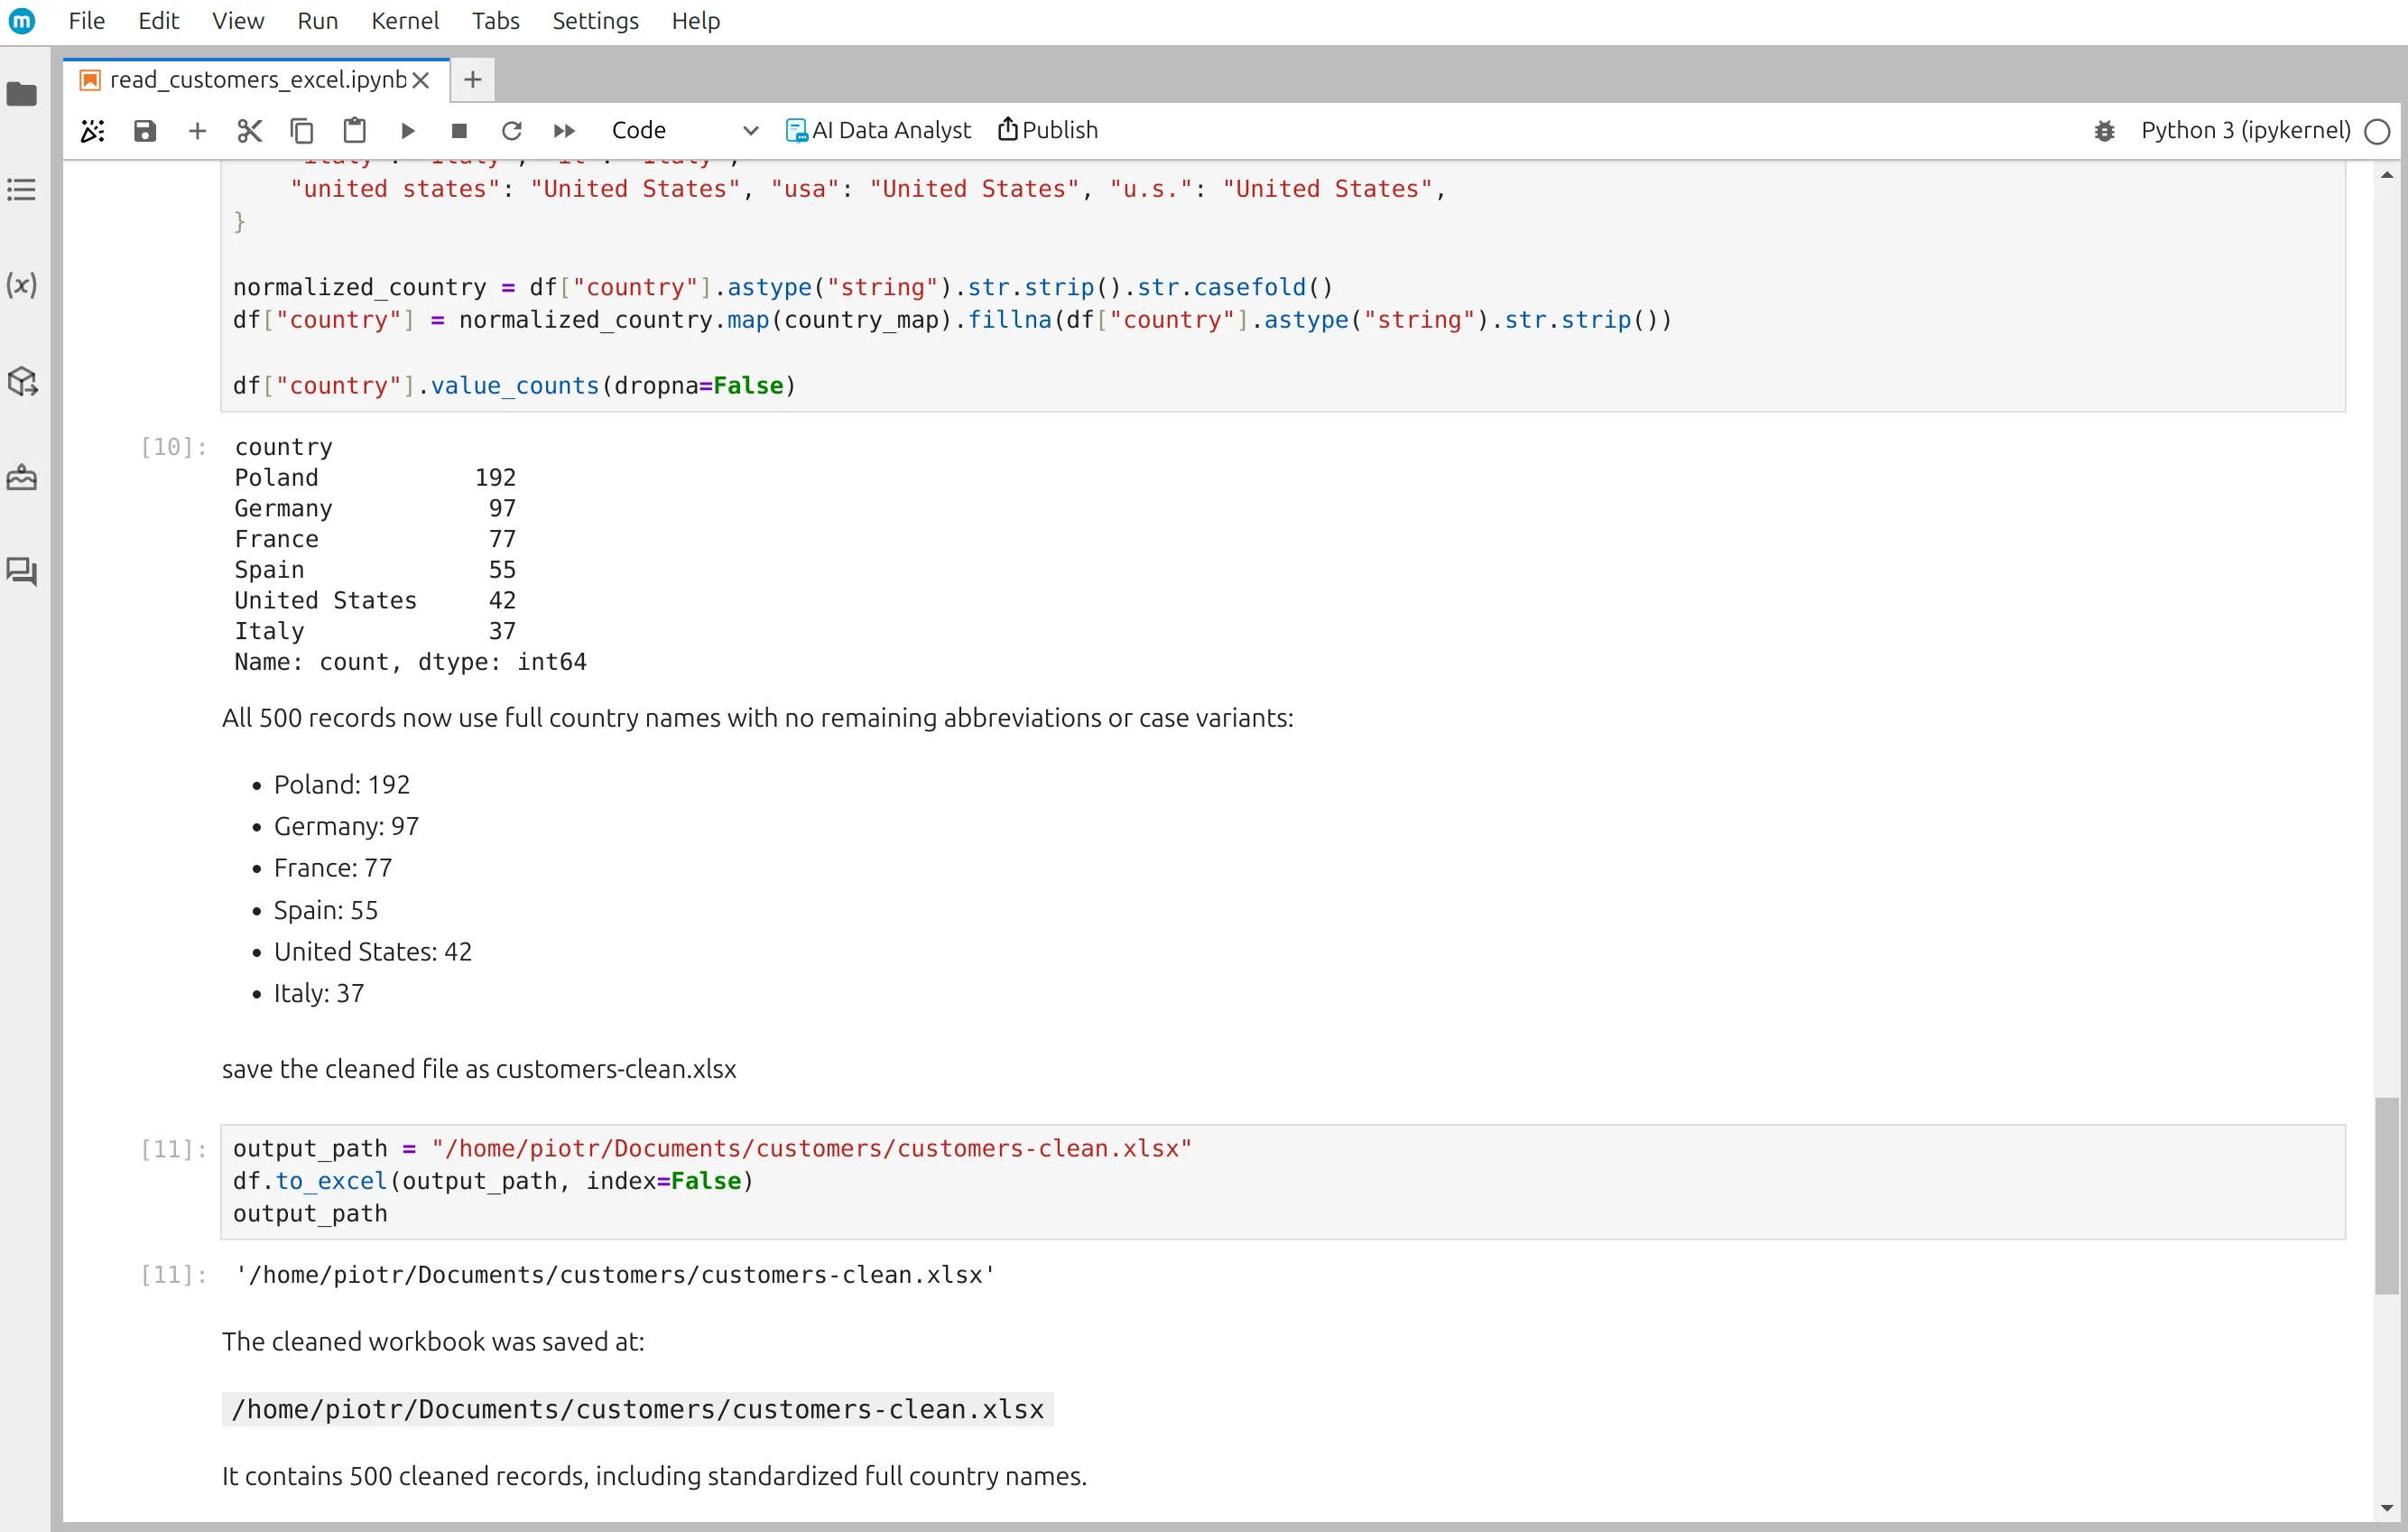Screen dimensions: 2408x1532
Task: Cut the selected cell with scissors icon
Action: (x=249, y=131)
